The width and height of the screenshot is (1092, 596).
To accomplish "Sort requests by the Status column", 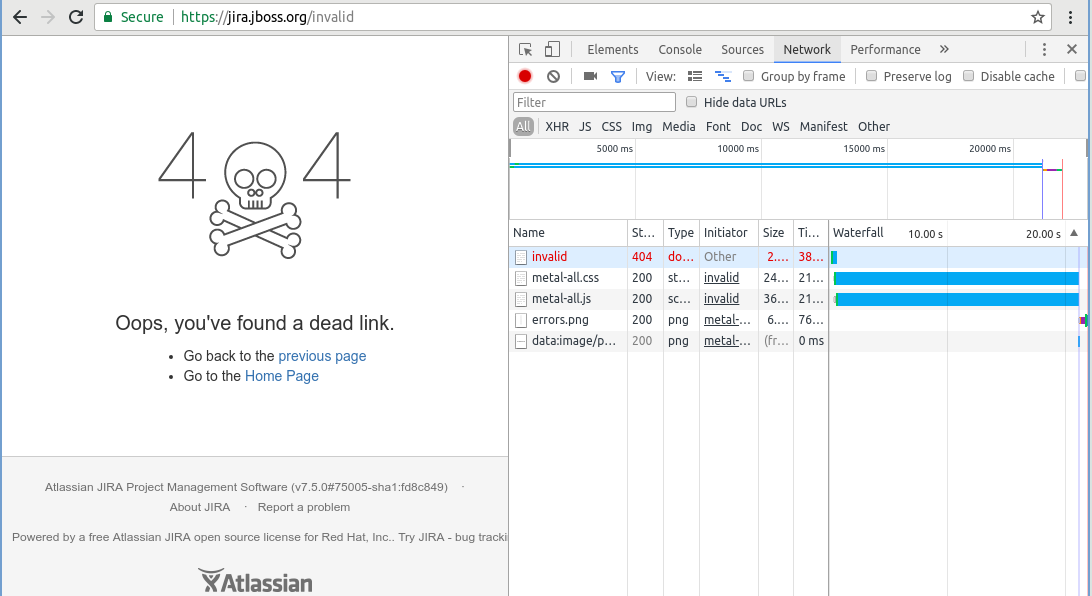I will click(x=644, y=233).
